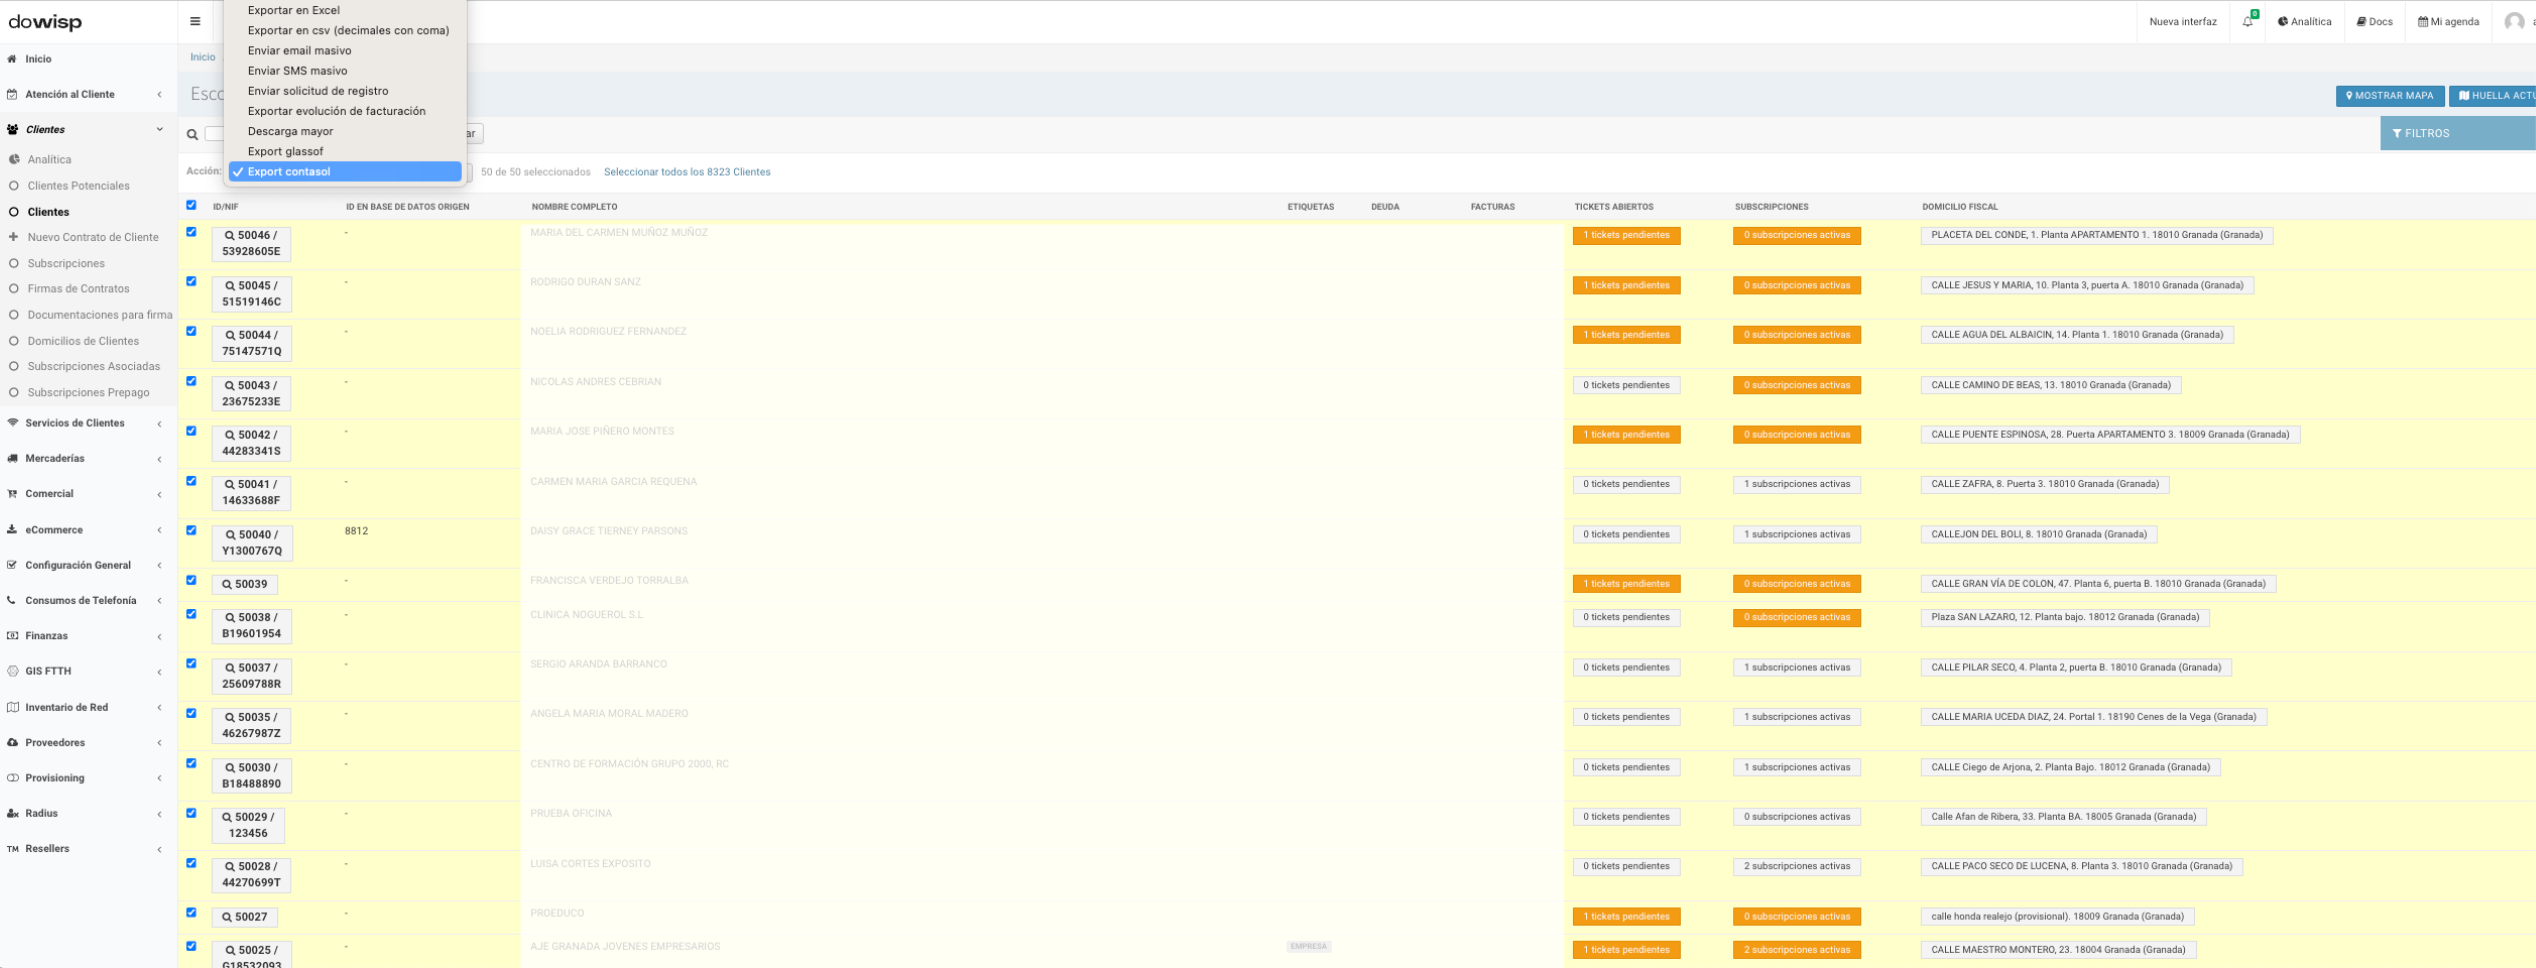The image size is (2536, 968).
Task: Open Firmas de Contratos sidebar item
Action: 78,288
